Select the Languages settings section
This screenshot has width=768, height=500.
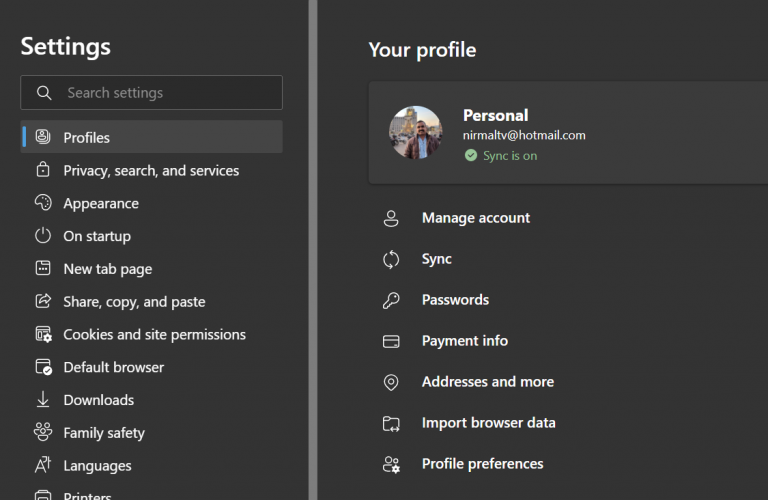97,466
